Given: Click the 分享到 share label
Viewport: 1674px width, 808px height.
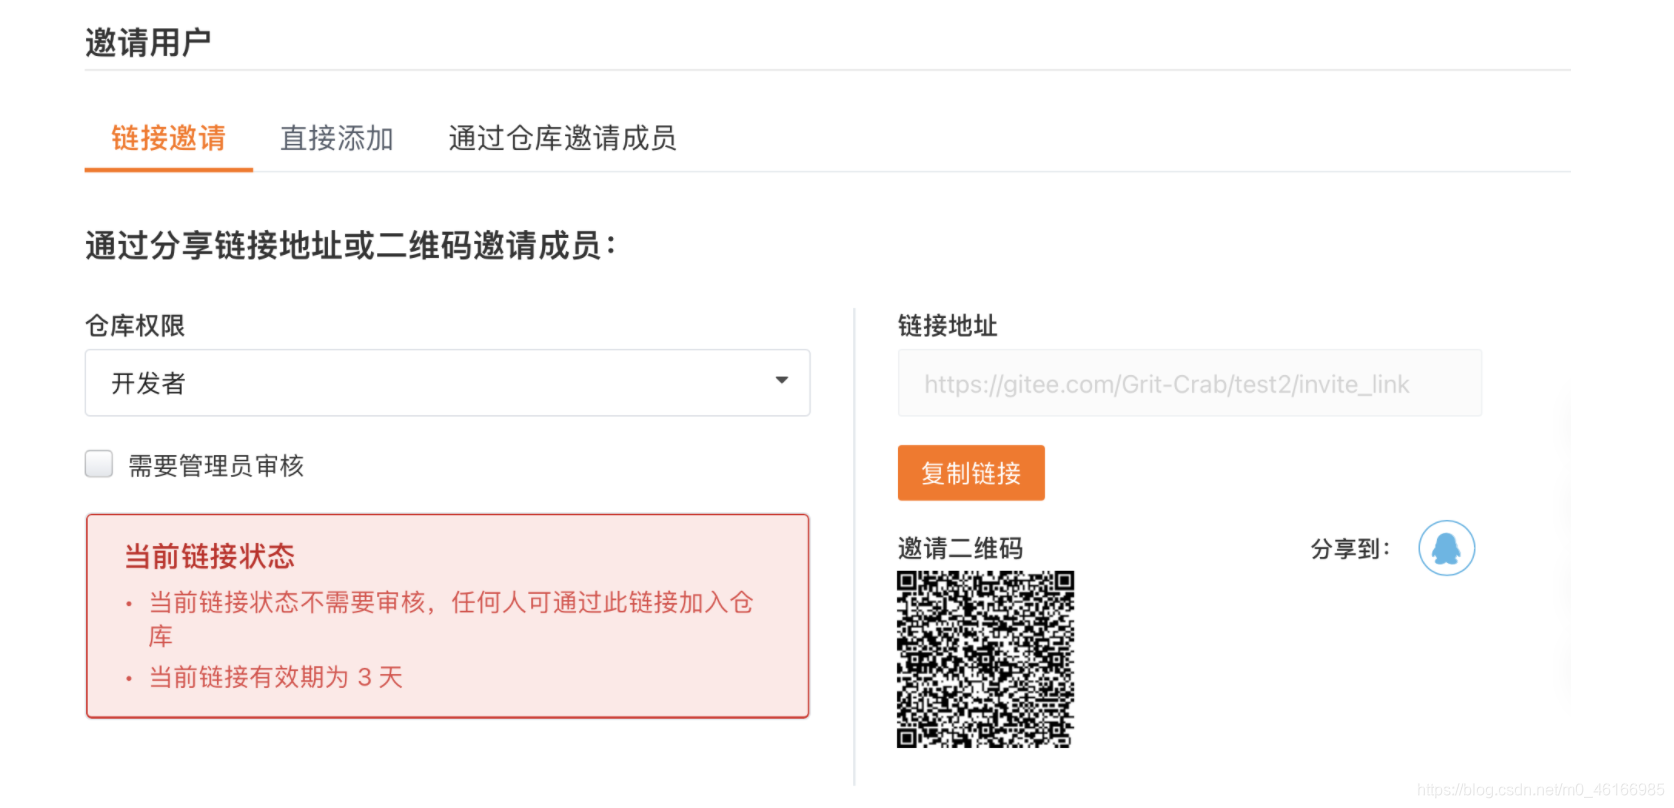Looking at the screenshot, I should [1350, 548].
